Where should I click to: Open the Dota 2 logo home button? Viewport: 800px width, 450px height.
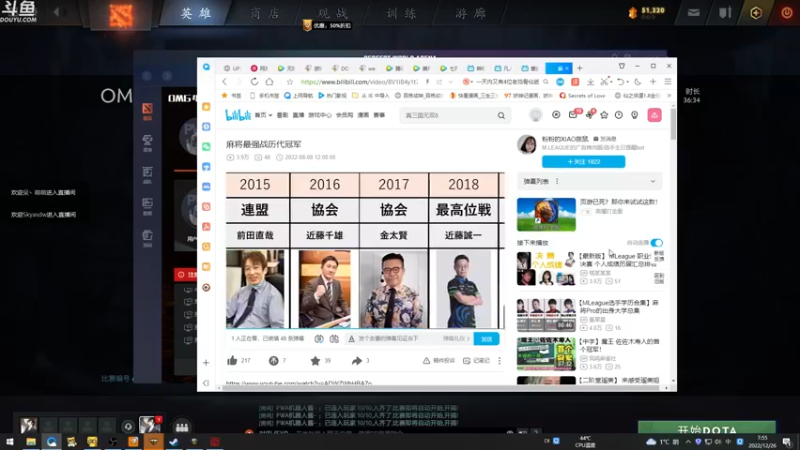121,15
